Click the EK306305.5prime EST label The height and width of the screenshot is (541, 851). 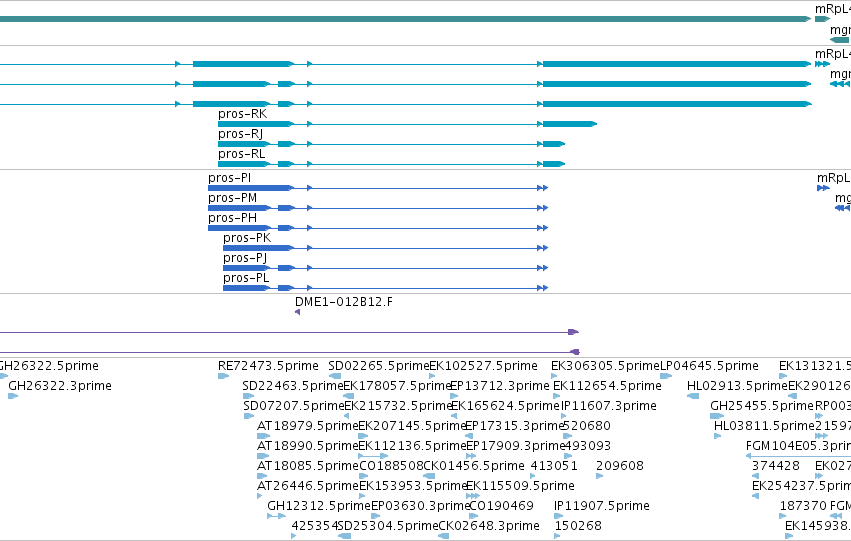click(x=605, y=366)
